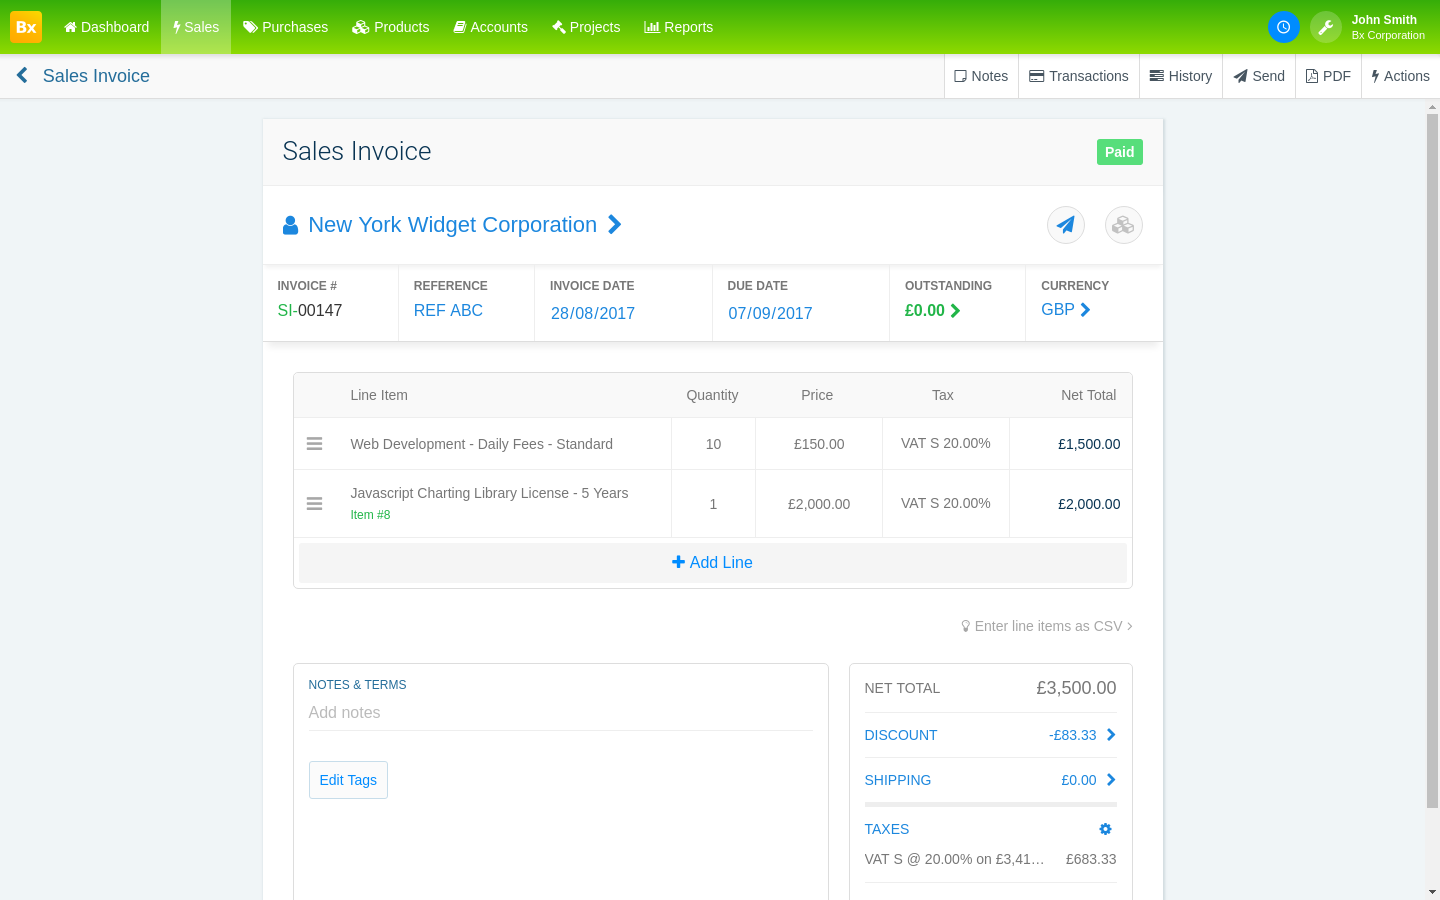Expand the outstanding £0.00 amount
This screenshot has height=900, width=1440.
932,311
